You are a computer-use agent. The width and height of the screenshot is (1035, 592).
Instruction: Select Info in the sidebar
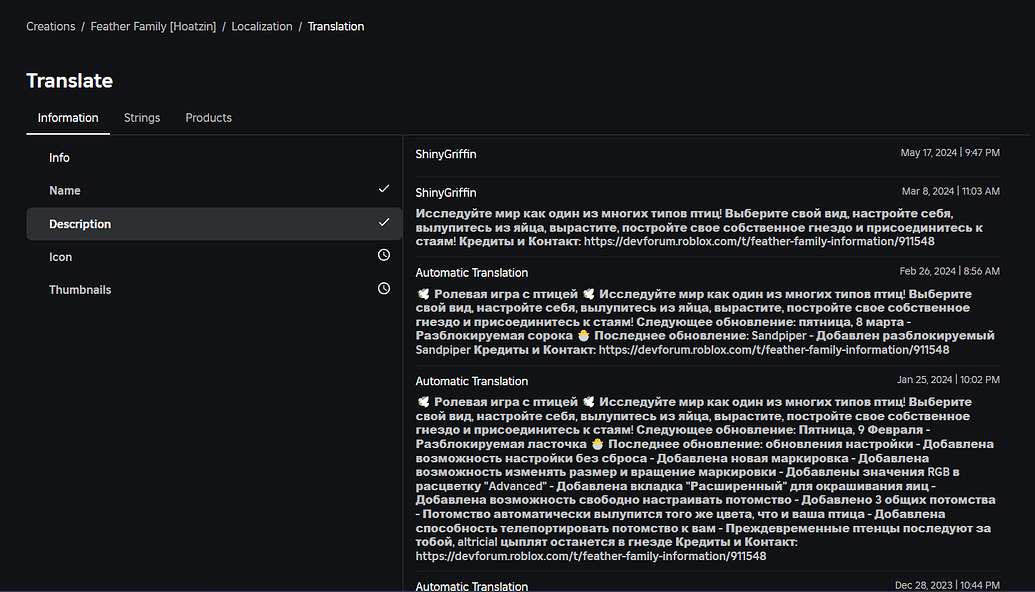pos(59,157)
